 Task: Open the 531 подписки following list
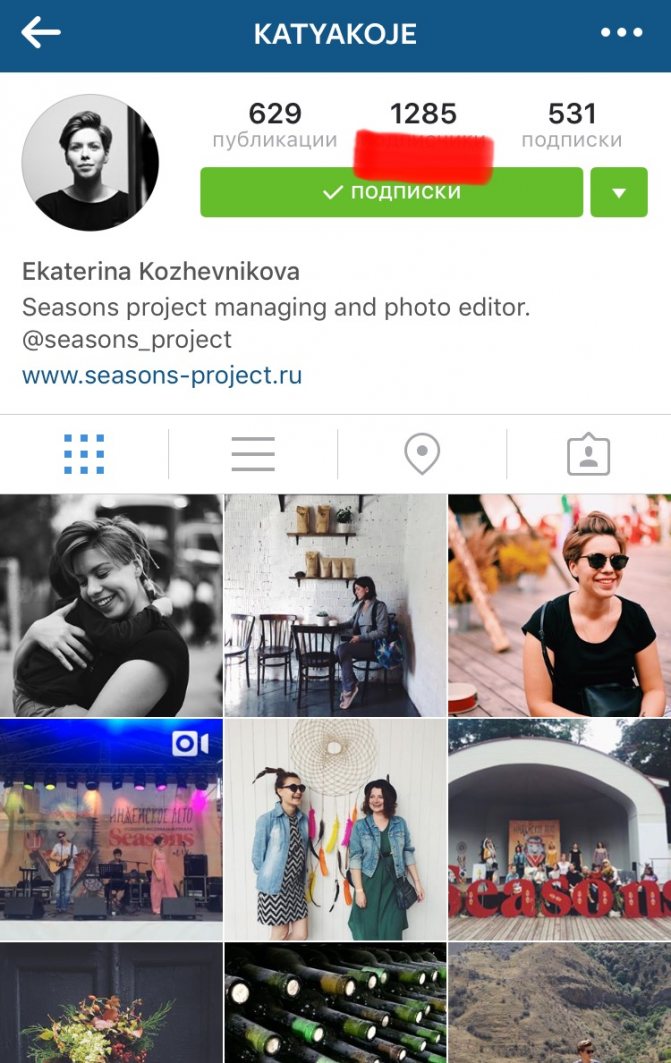pyautogui.click(x=571, y=124)
